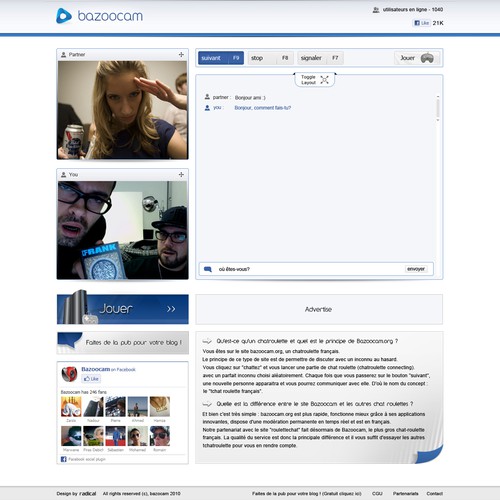Open fan photo labeled Sébastien
This screenshot has height=500, width=500.
[x=115, y=436]
